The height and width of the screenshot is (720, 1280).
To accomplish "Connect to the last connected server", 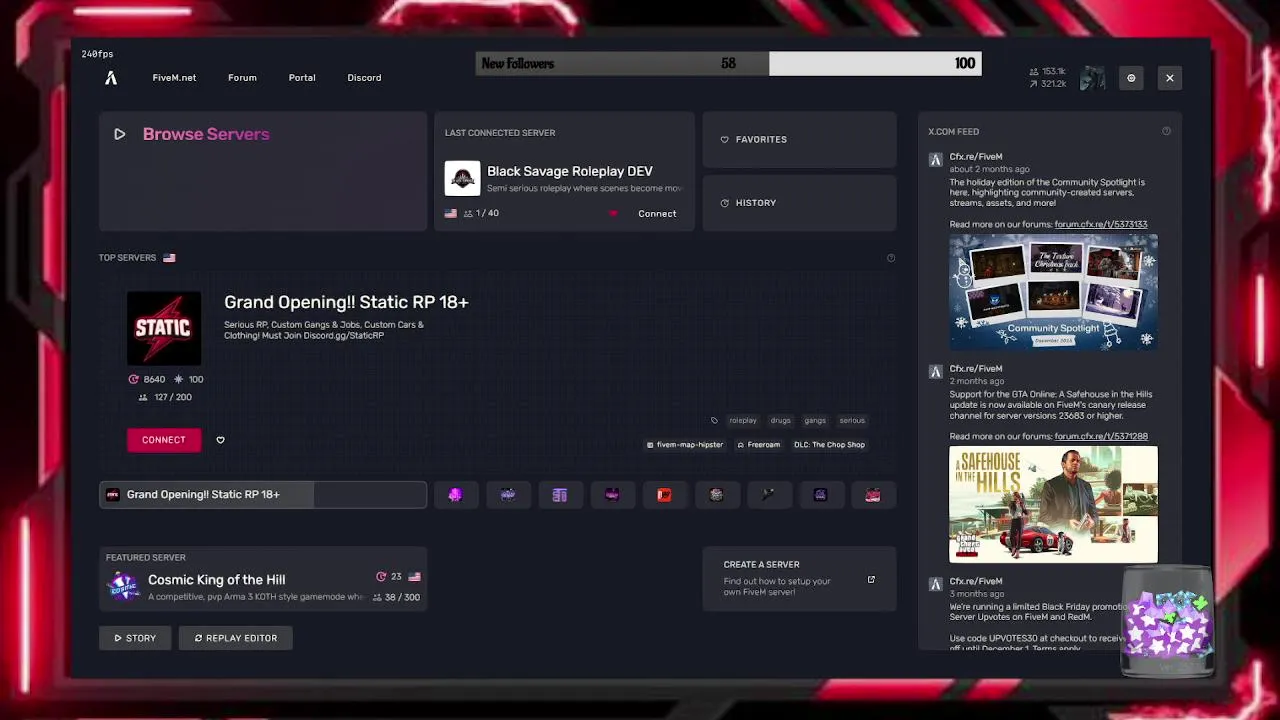I will tap(657, 214).
